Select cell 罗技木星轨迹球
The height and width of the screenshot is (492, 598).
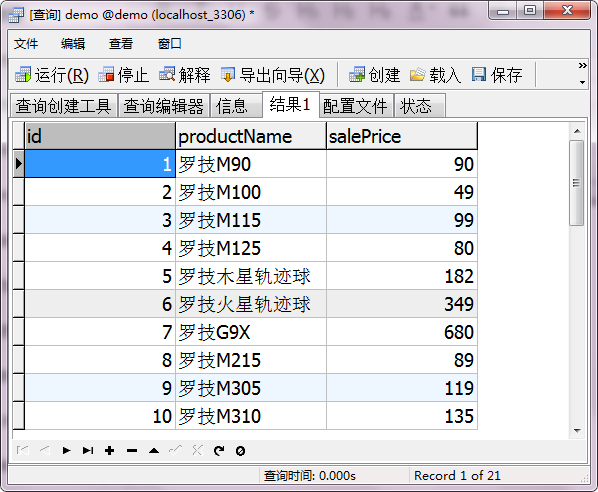tap(251, 276)
